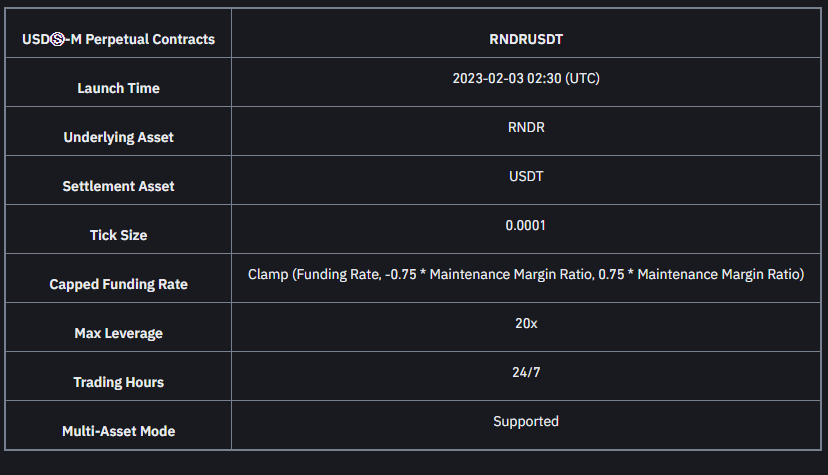Click the (UTC) timezone label

click(x=582, y=78)
